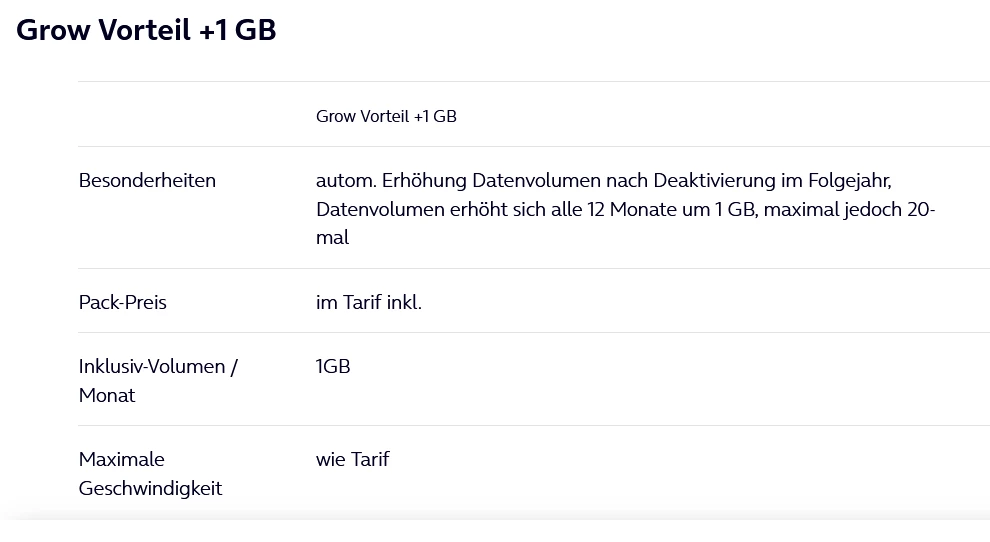Click the word 'autom.' in the description
The height and width of the screenshot is (542, 990).
point(343,181)
